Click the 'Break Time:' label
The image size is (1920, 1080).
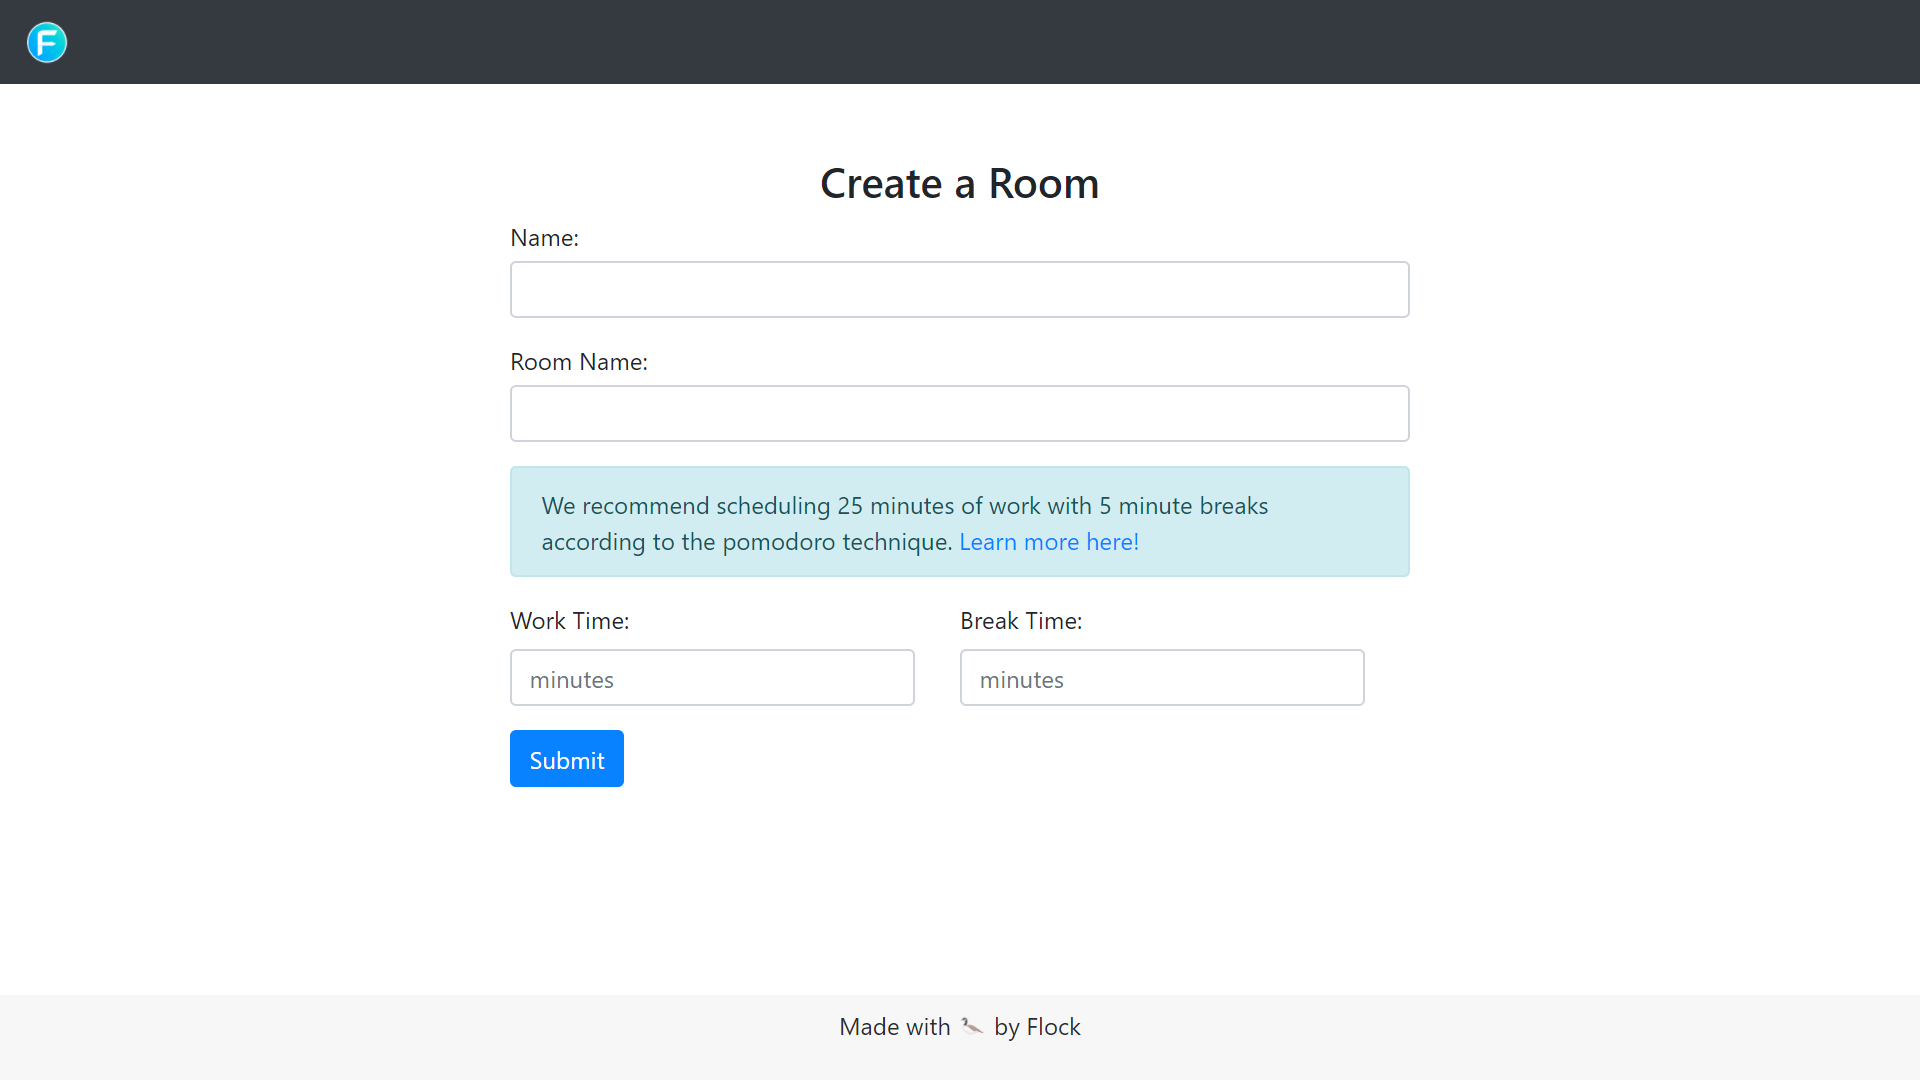(1021, 621)
